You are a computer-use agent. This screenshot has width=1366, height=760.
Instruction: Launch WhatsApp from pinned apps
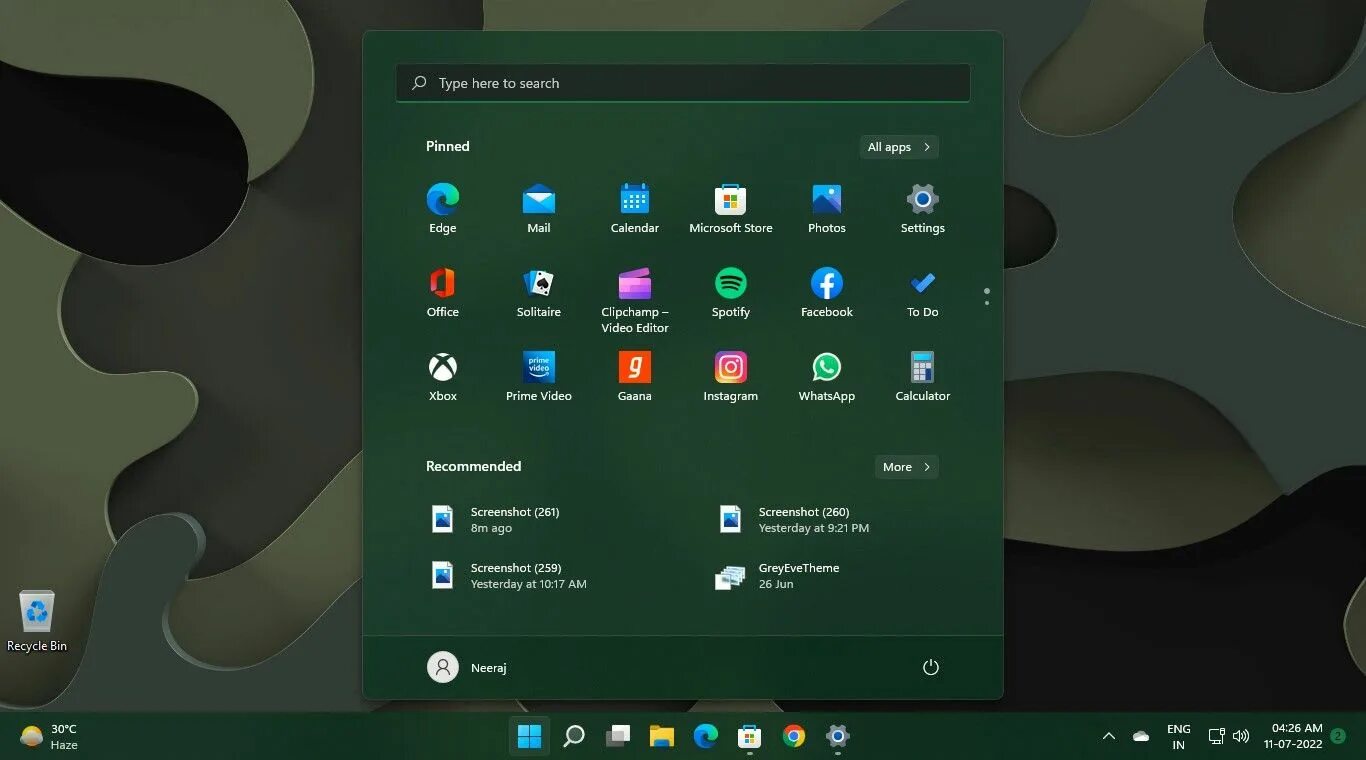point(827,376)
